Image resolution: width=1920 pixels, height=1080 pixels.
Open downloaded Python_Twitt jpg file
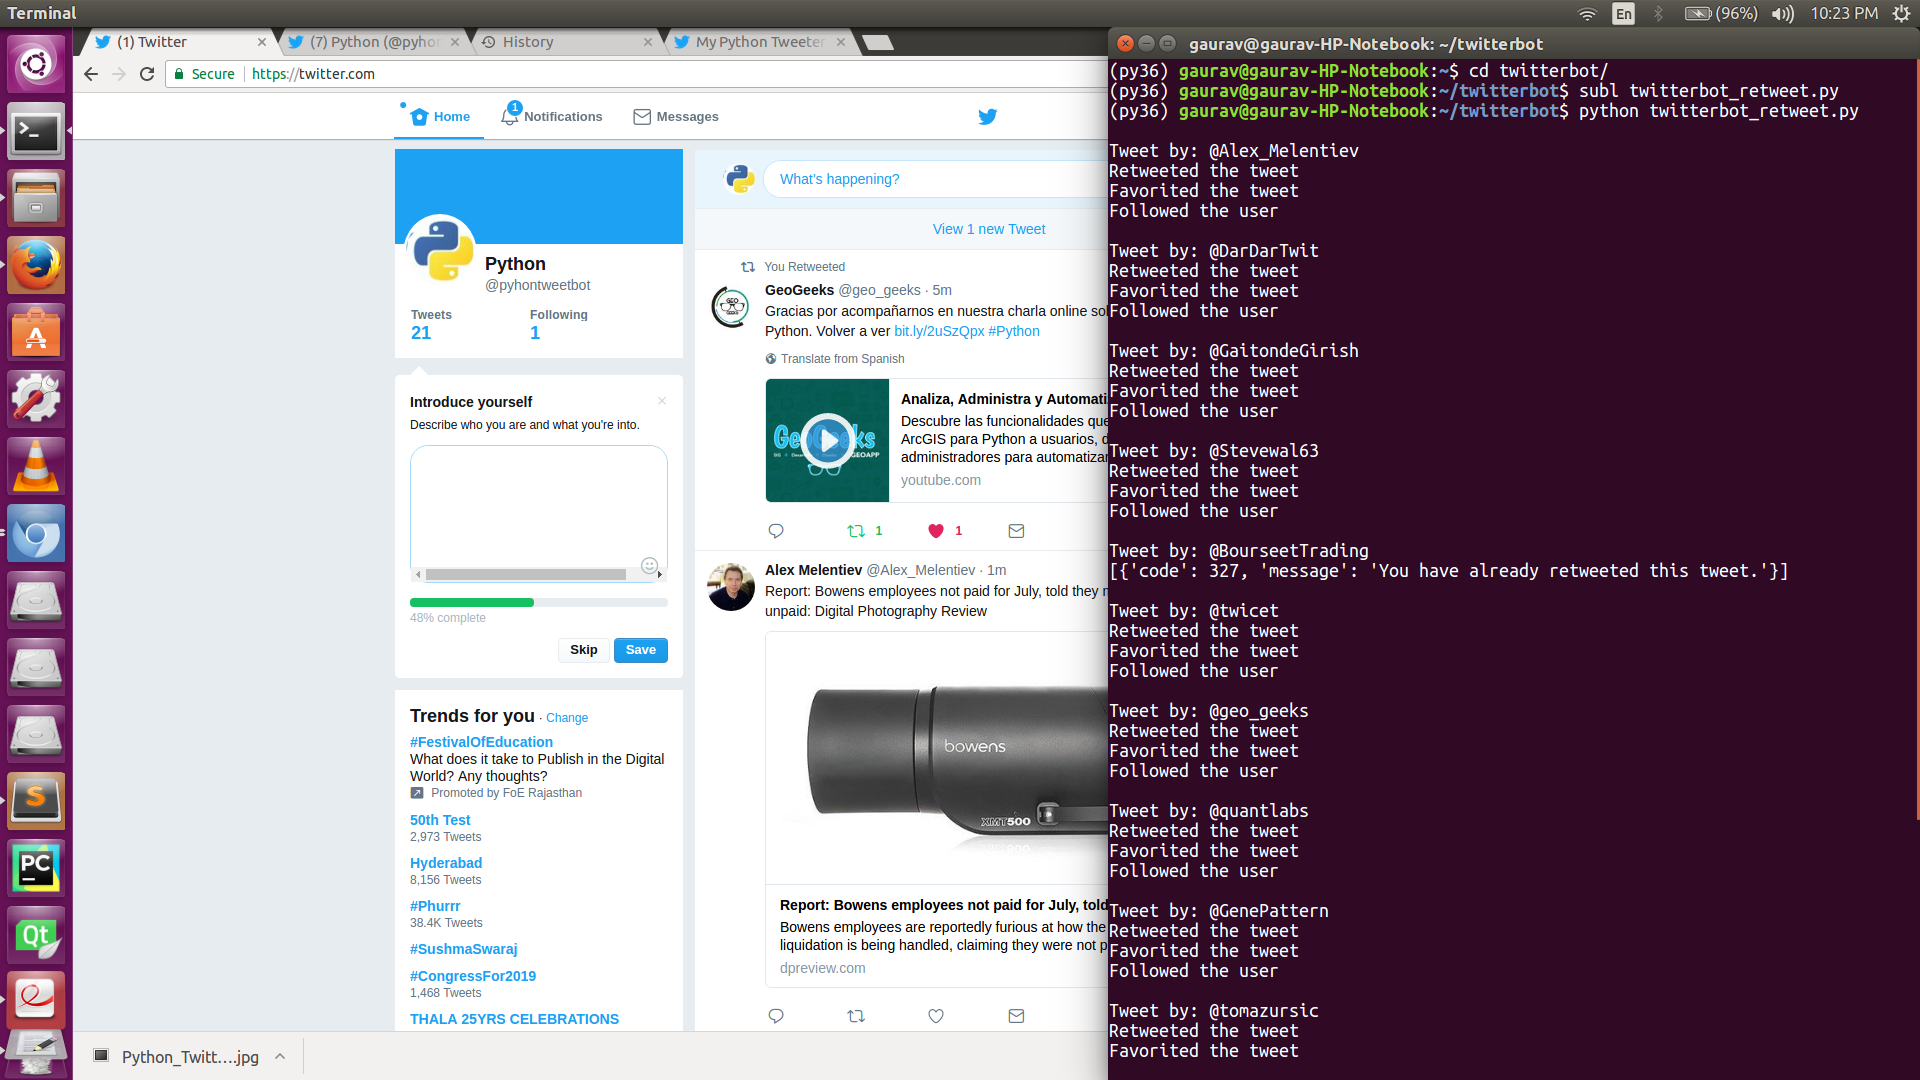[176, 1056]
